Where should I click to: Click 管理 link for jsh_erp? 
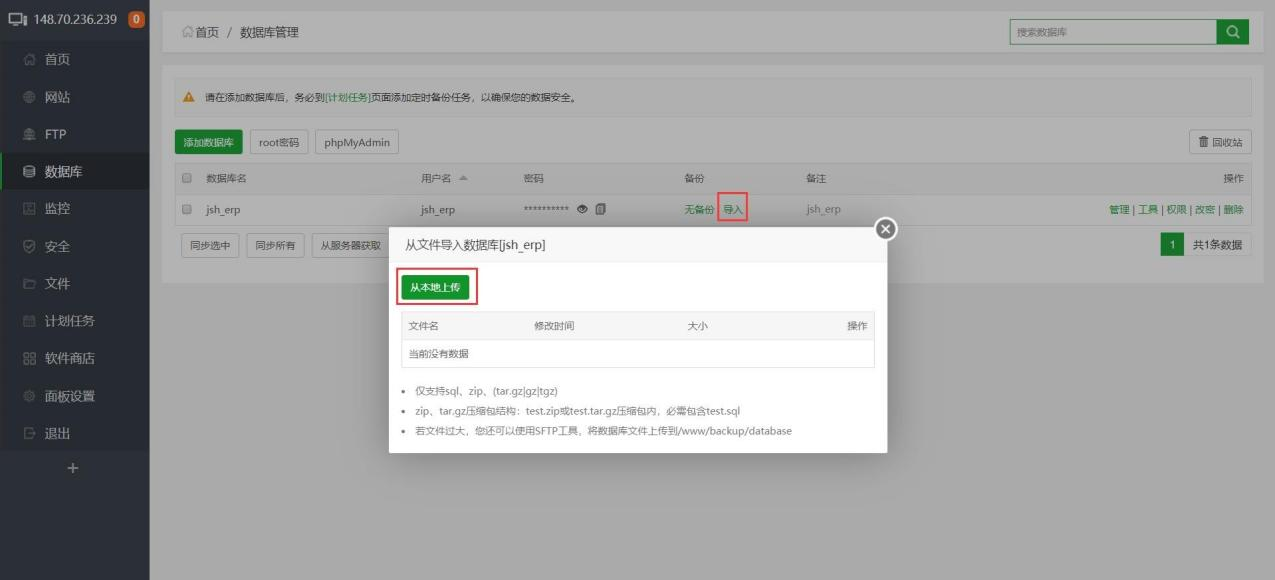pyautogui.click(x=1119, y=209)
